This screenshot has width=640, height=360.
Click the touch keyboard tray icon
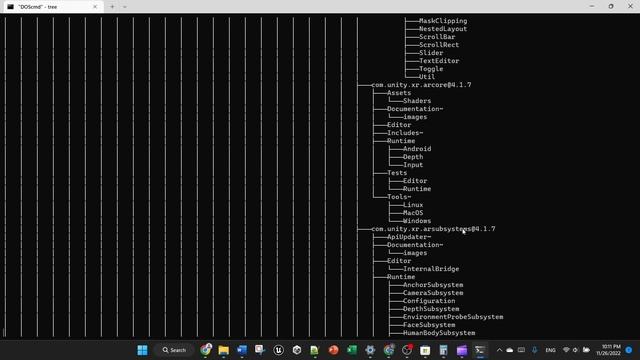point(521,350)
